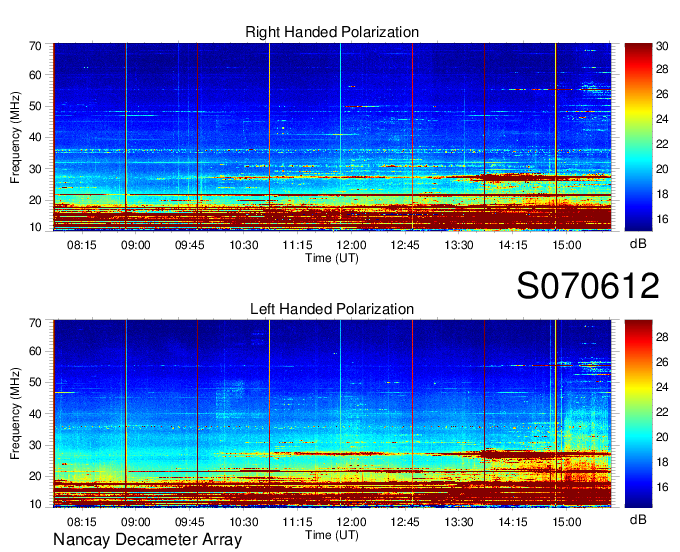The width and height of the screenshot is (680, 552).
Task: Click the 50 frequency tick of the Right Handed plot
Action: [35, 106]
